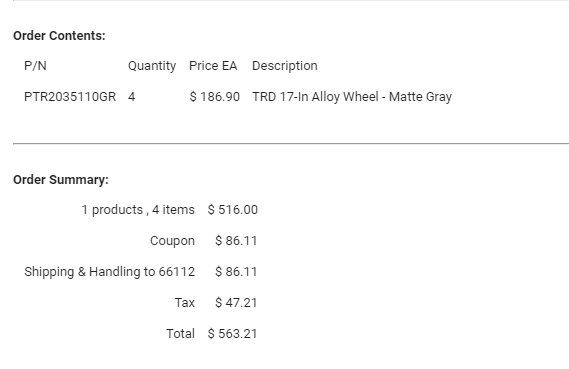Select part number PTR2035110GR
The height and width of the screenshot is (369, 569).
point(70,97)
